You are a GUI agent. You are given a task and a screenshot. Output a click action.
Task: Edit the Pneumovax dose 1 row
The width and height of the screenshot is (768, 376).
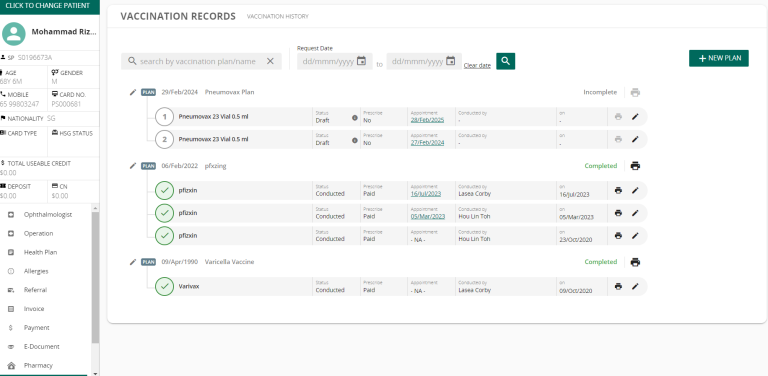click(x=635, y=117)
